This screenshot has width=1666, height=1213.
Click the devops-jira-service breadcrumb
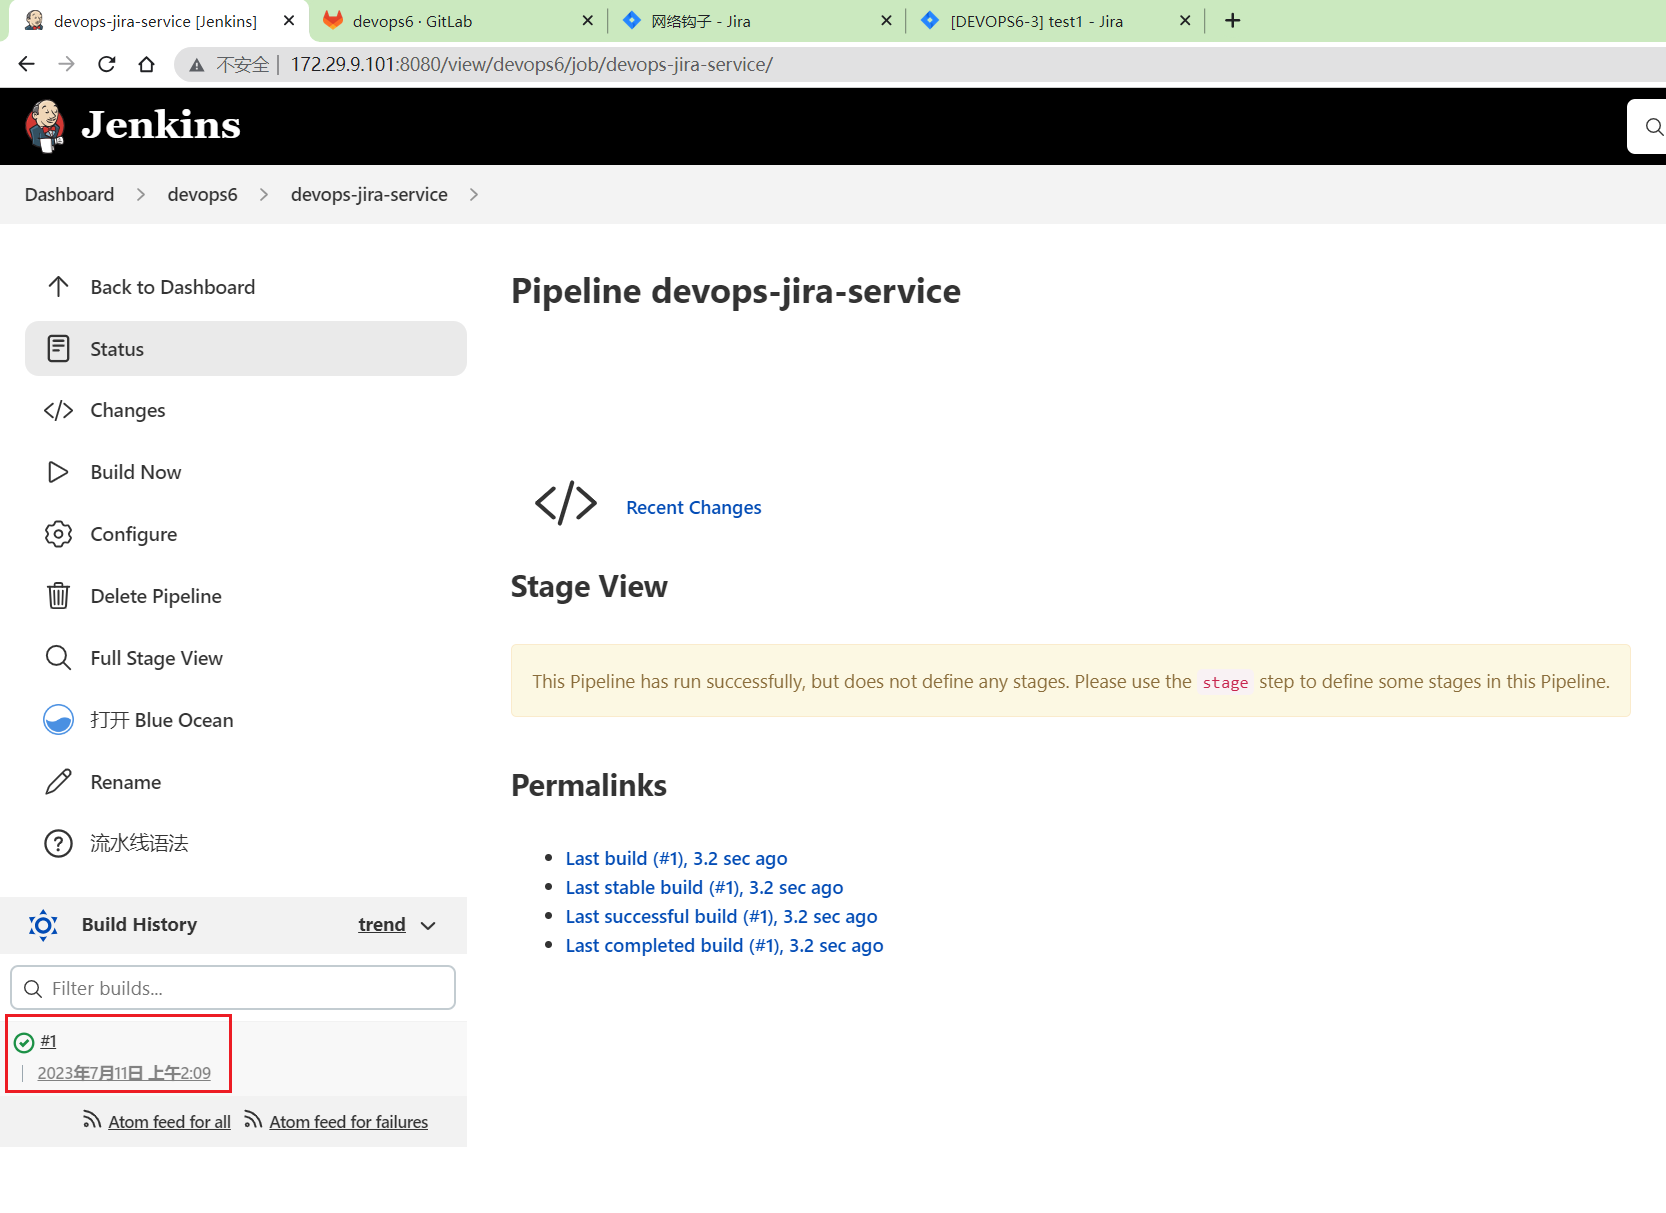tap(369, 195)
